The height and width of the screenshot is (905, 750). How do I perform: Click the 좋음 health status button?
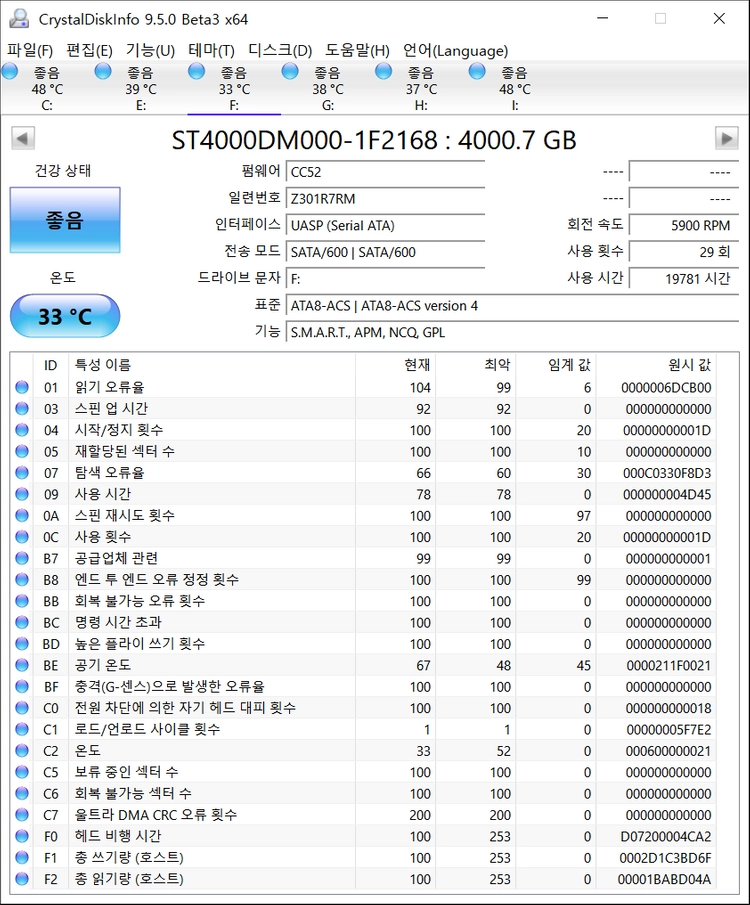[x=65, y=220]
